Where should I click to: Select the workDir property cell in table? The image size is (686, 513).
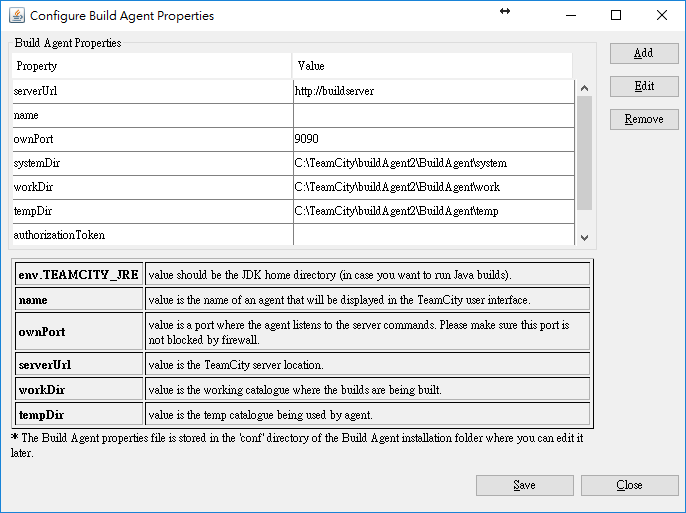[x=153, y=188]
